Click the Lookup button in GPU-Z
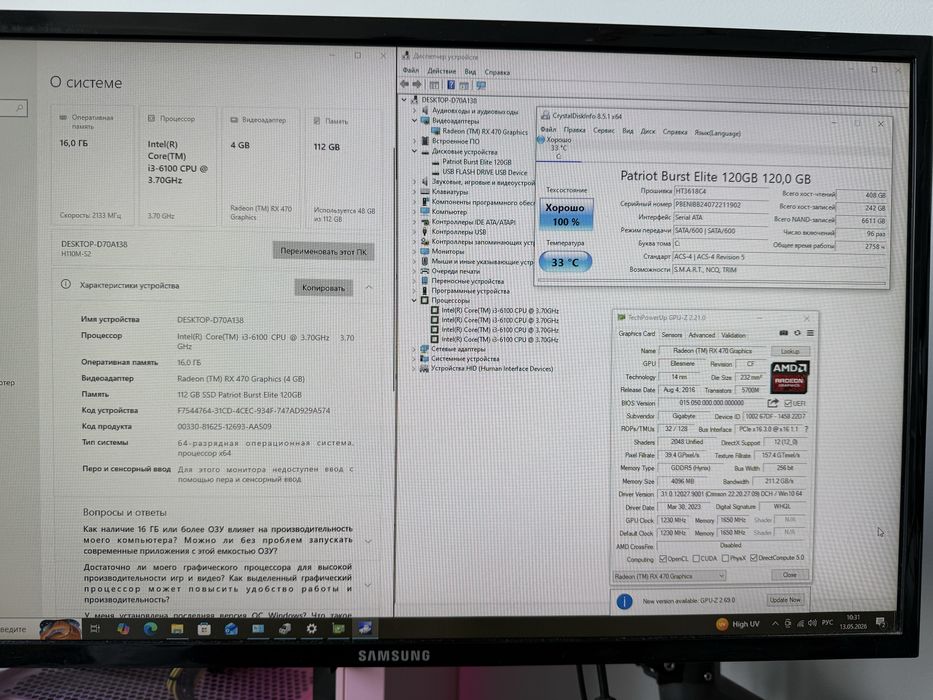The width and height of the screenshot is (933, 700). [790, 351]
